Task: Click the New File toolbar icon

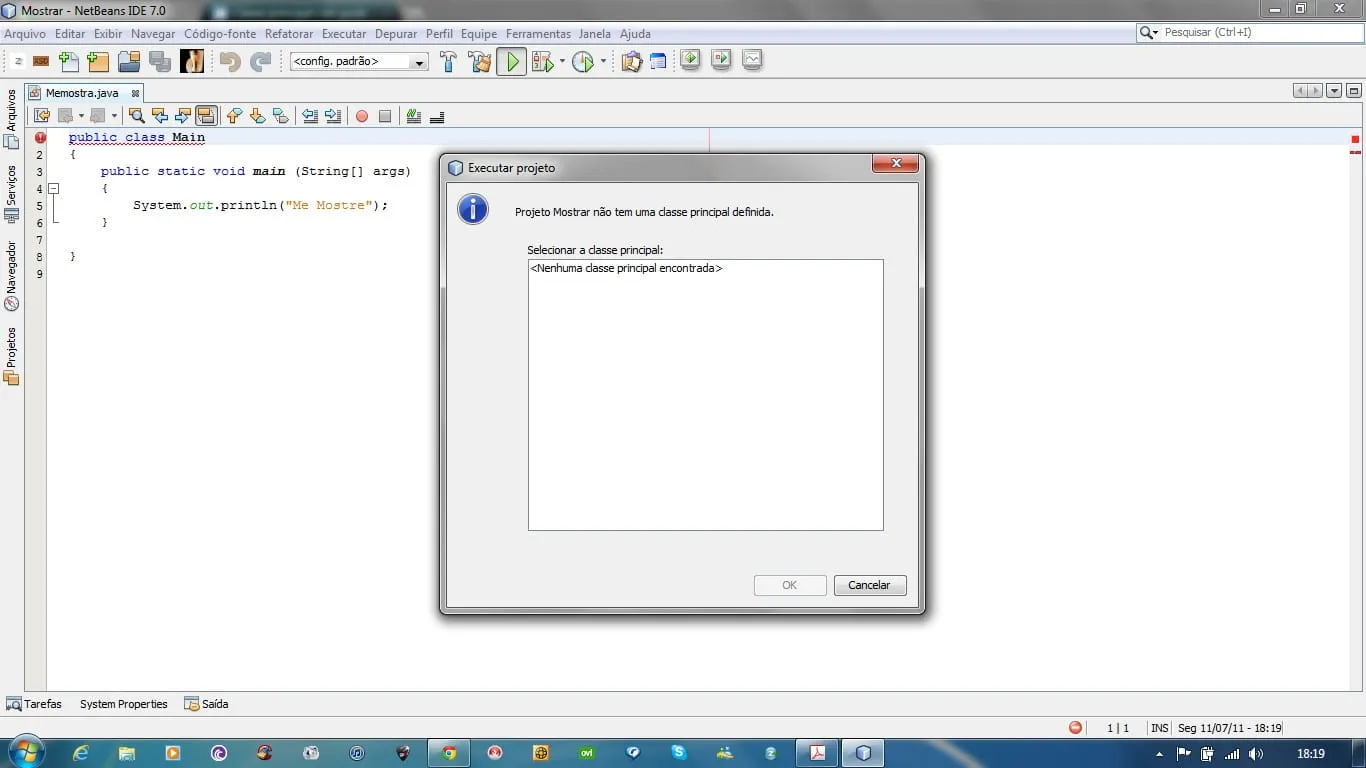Action: (68, 62)
